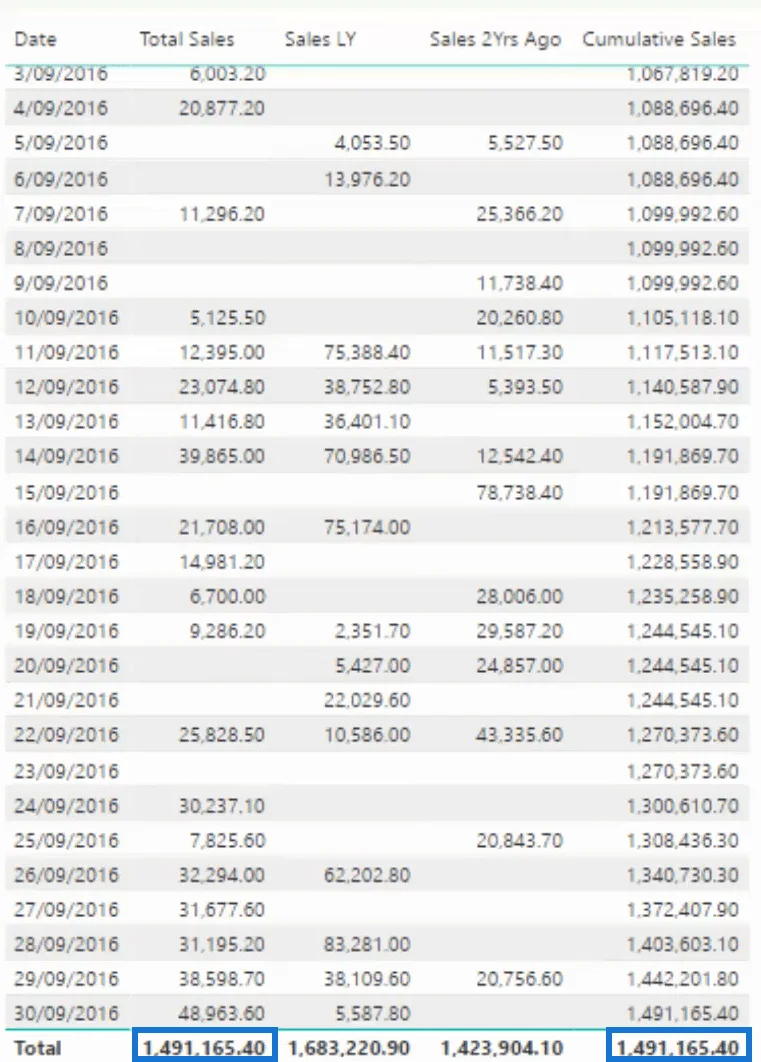This screenshot has width=761, height=1062.
Task: Select the Sales LY column header
Action: coord(320,39)
